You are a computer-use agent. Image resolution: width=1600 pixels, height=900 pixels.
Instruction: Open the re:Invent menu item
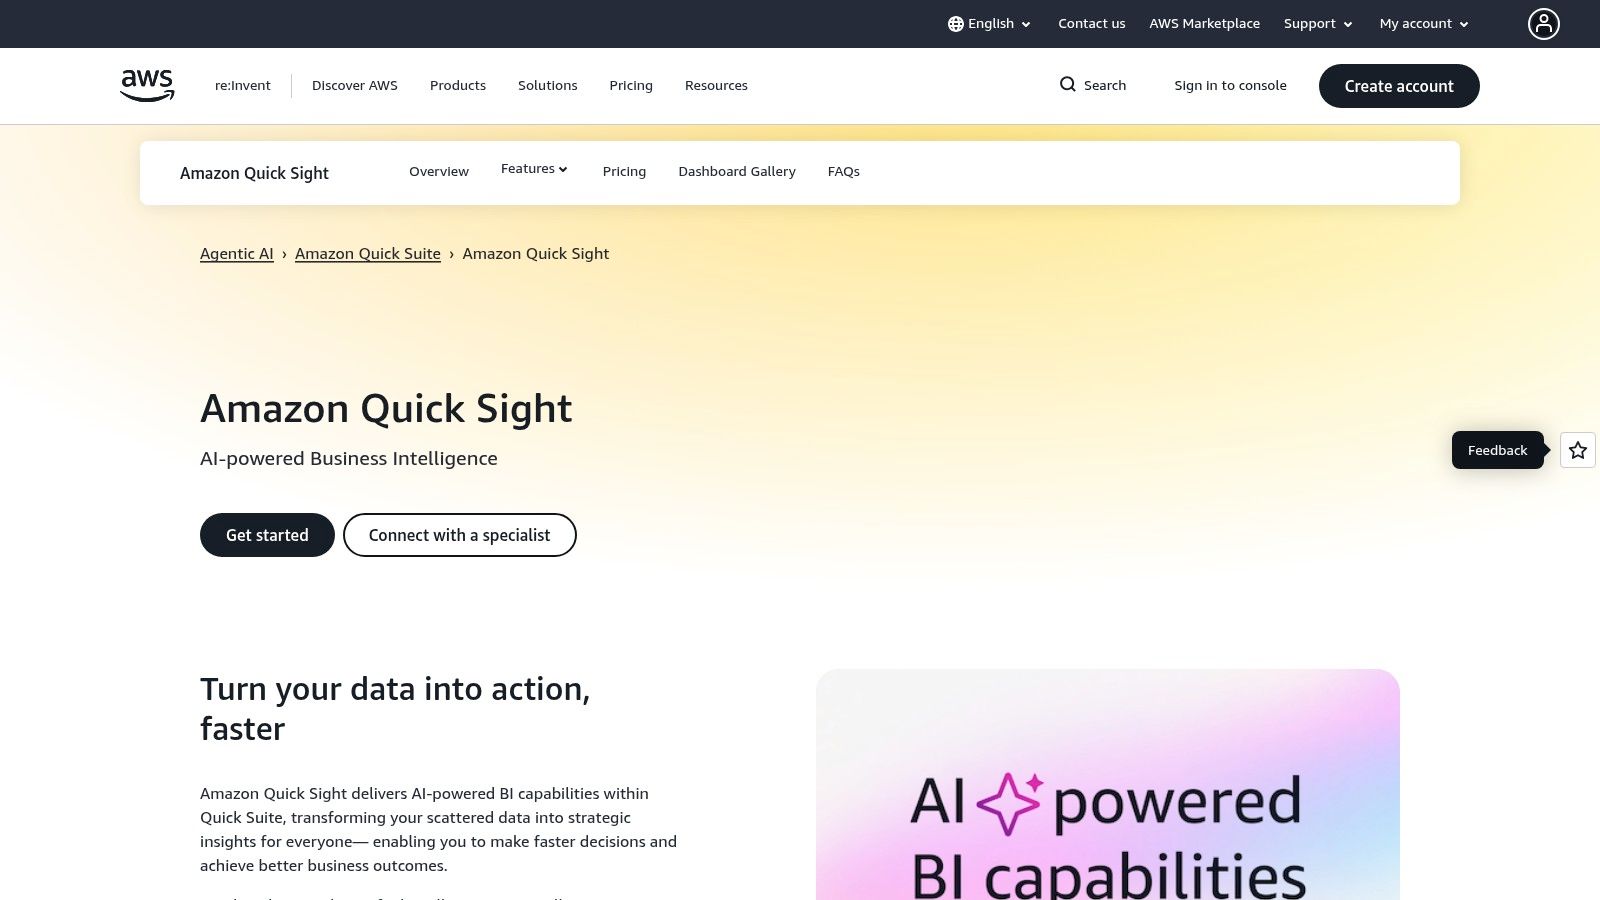(243, 86)
